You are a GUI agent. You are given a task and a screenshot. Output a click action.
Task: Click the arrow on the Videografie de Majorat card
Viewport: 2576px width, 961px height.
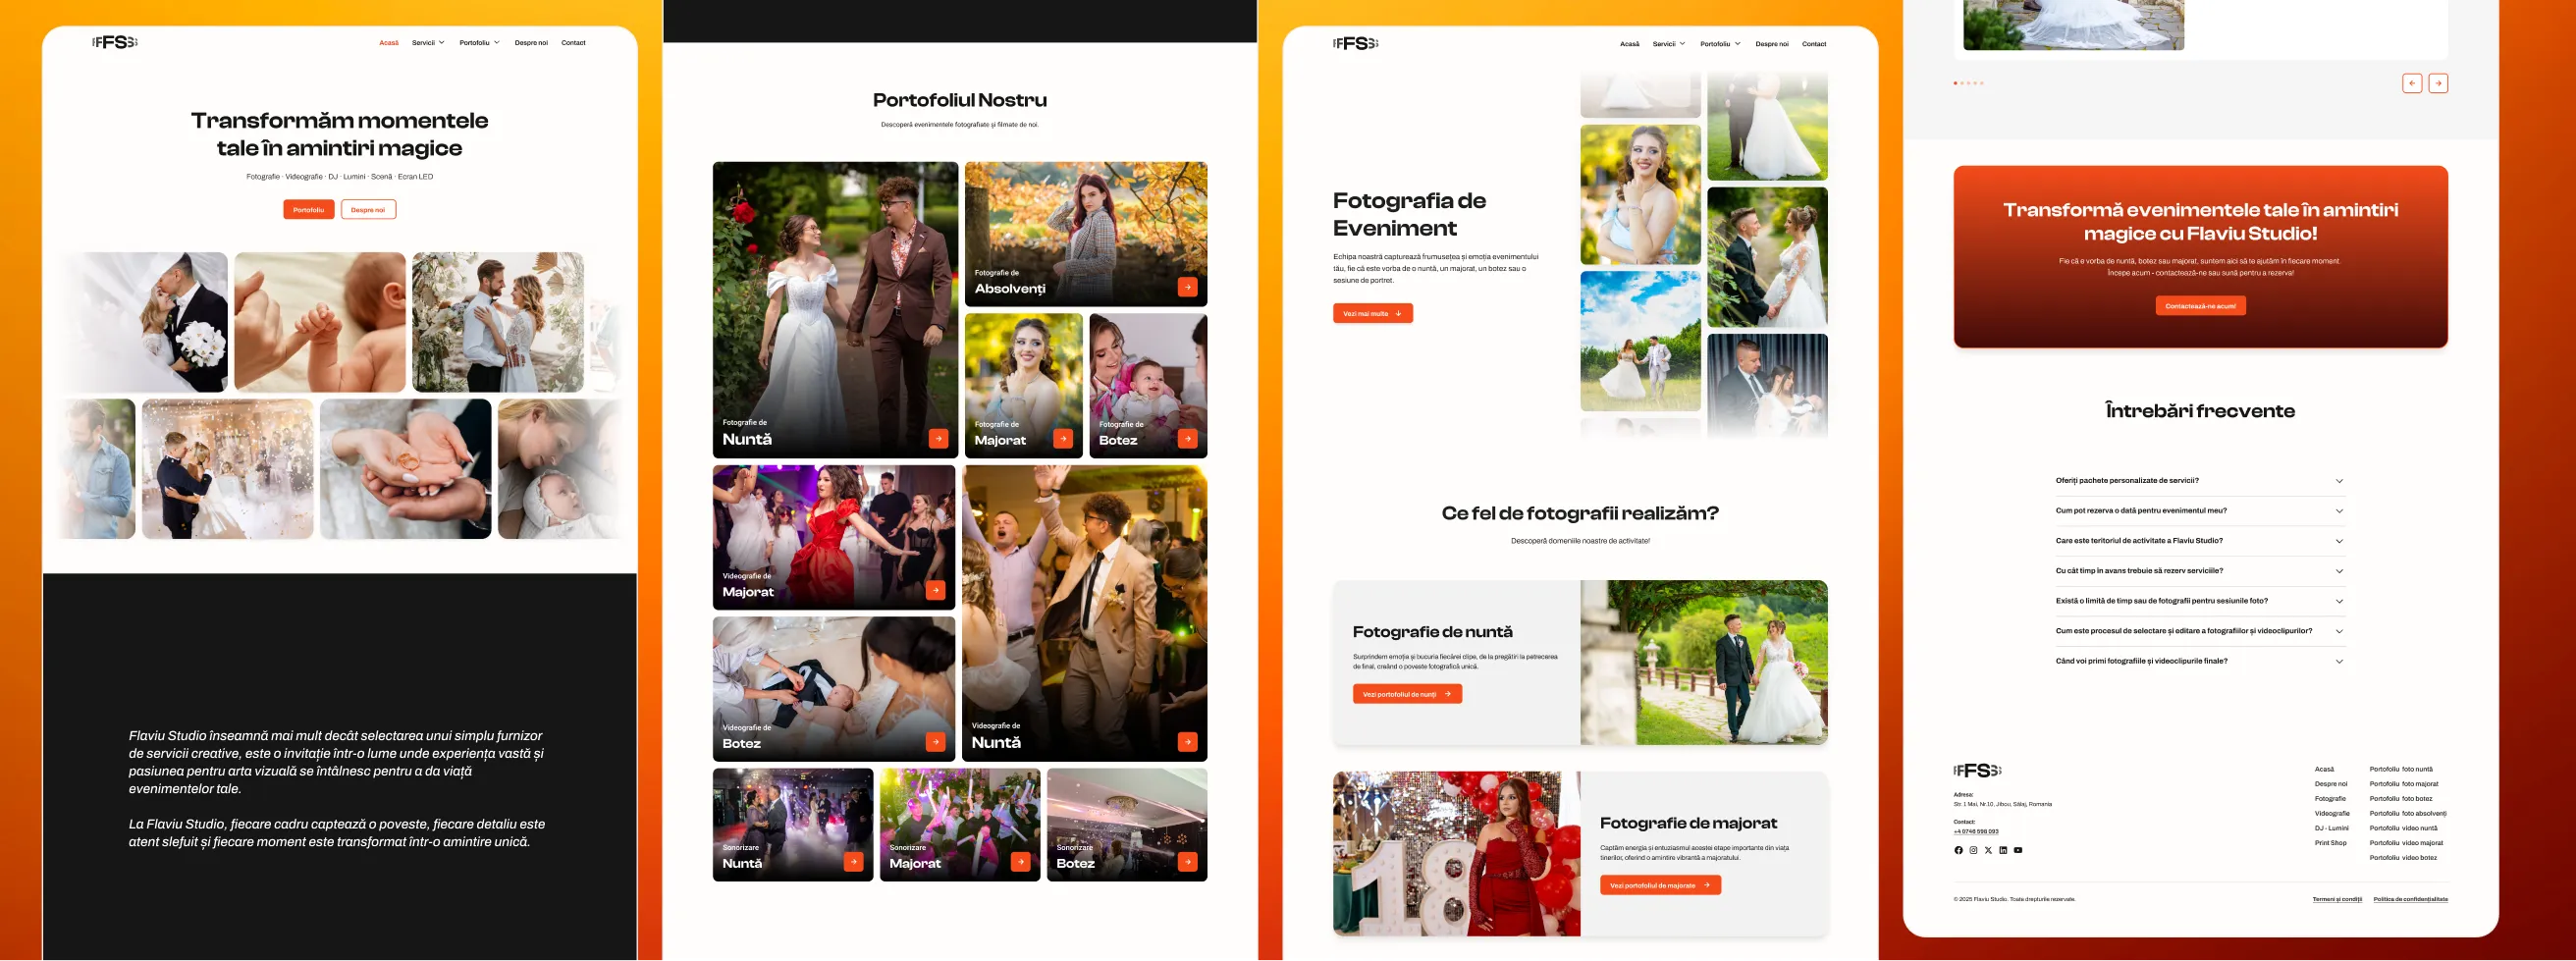click(935, 590)
